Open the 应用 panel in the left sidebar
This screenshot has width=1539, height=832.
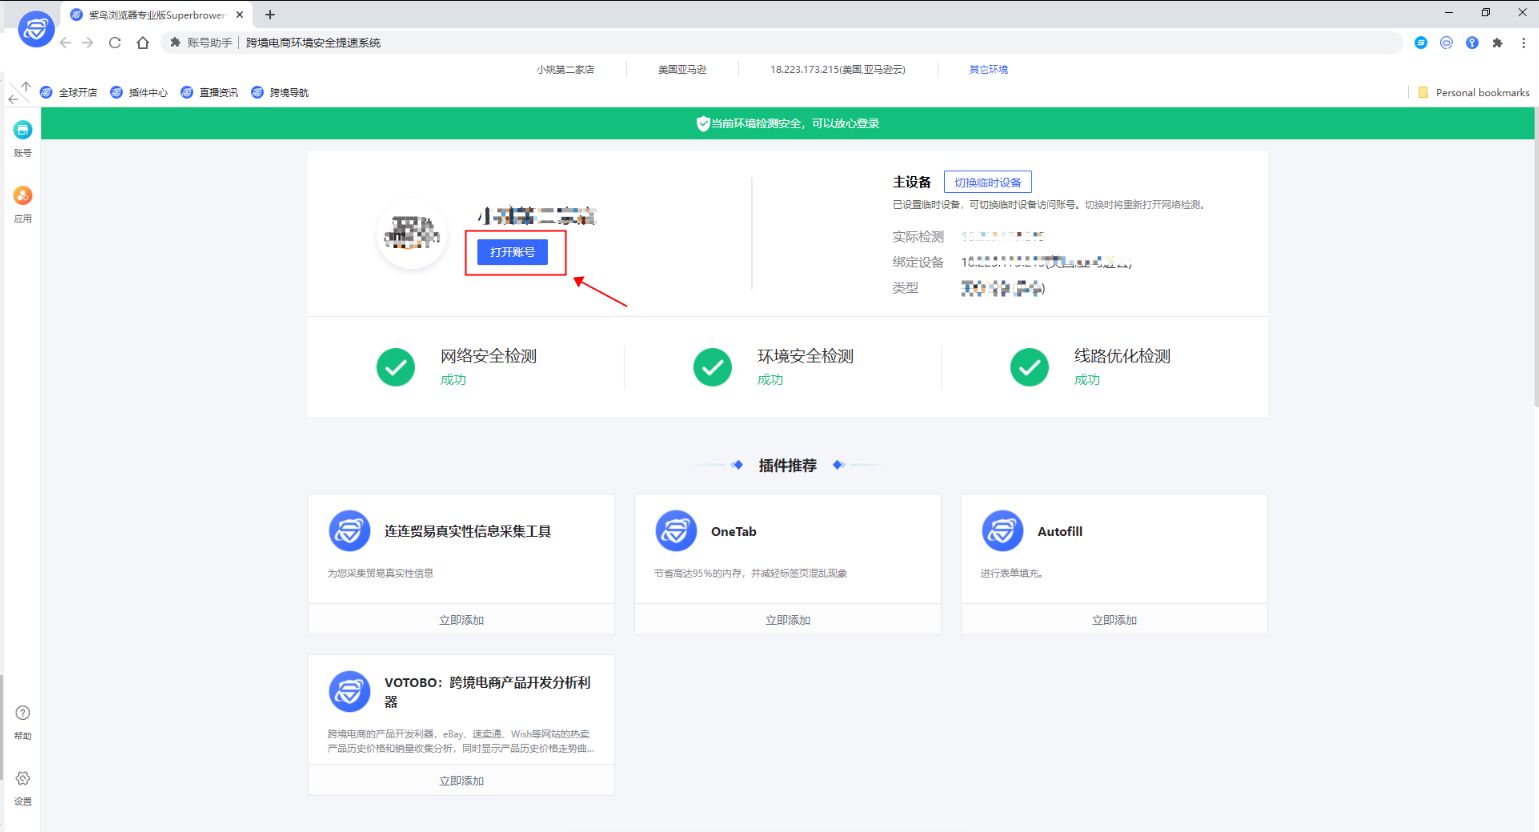point(22,203)
